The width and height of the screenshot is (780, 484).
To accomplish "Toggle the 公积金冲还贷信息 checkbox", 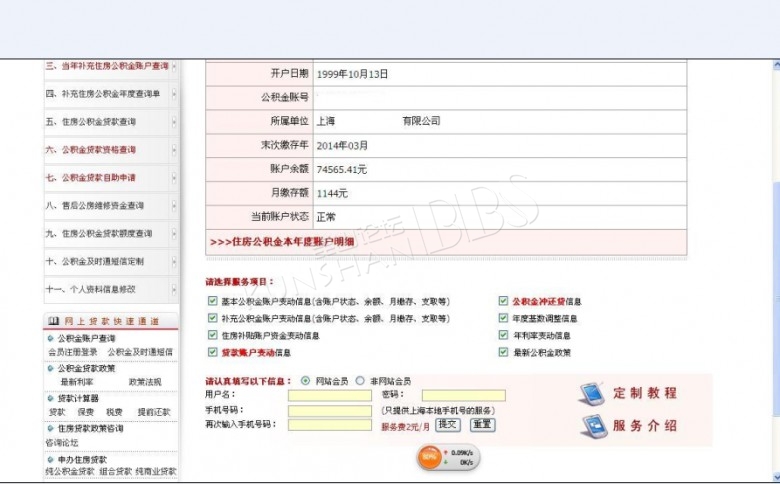I will click(503, 301).
